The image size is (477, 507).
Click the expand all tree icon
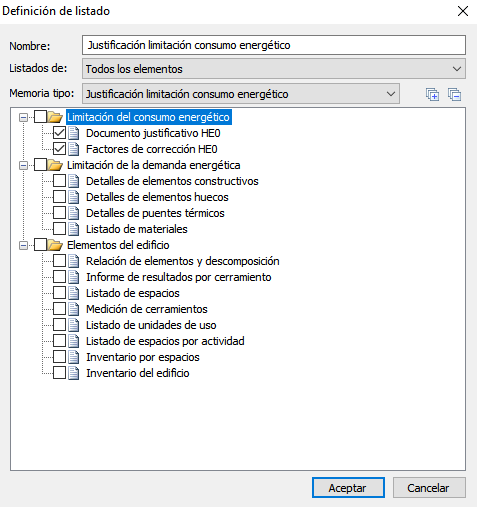(x=432, y=94)
